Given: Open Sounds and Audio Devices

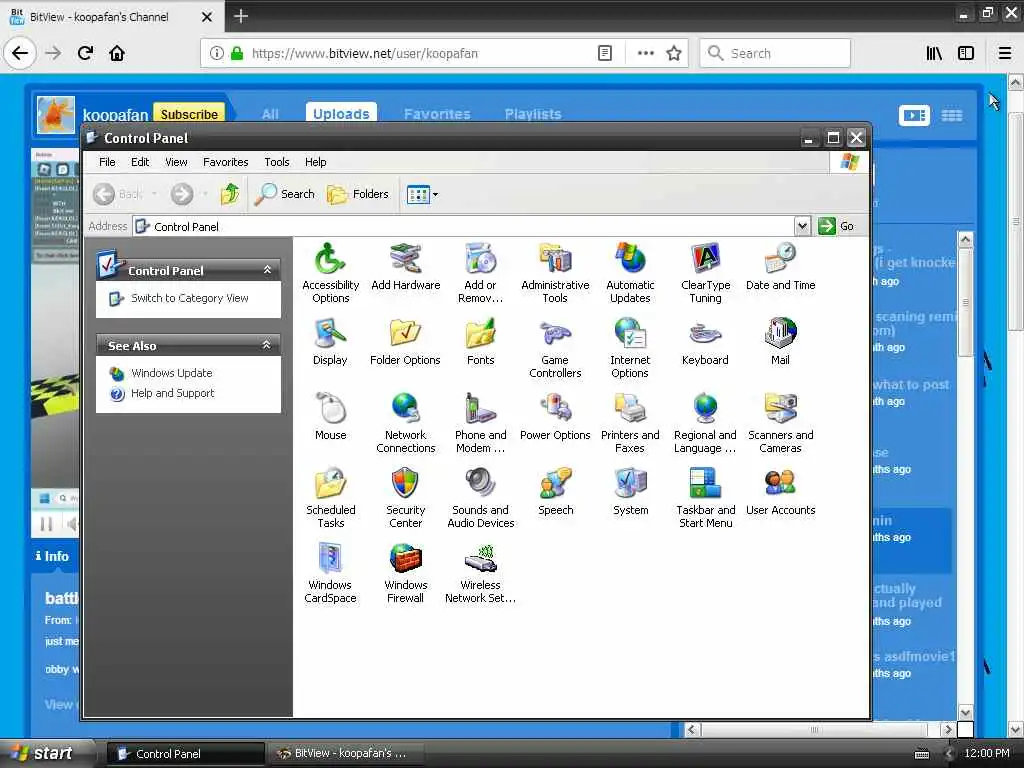Looking at the screenshot, I should tap(481, 498).
